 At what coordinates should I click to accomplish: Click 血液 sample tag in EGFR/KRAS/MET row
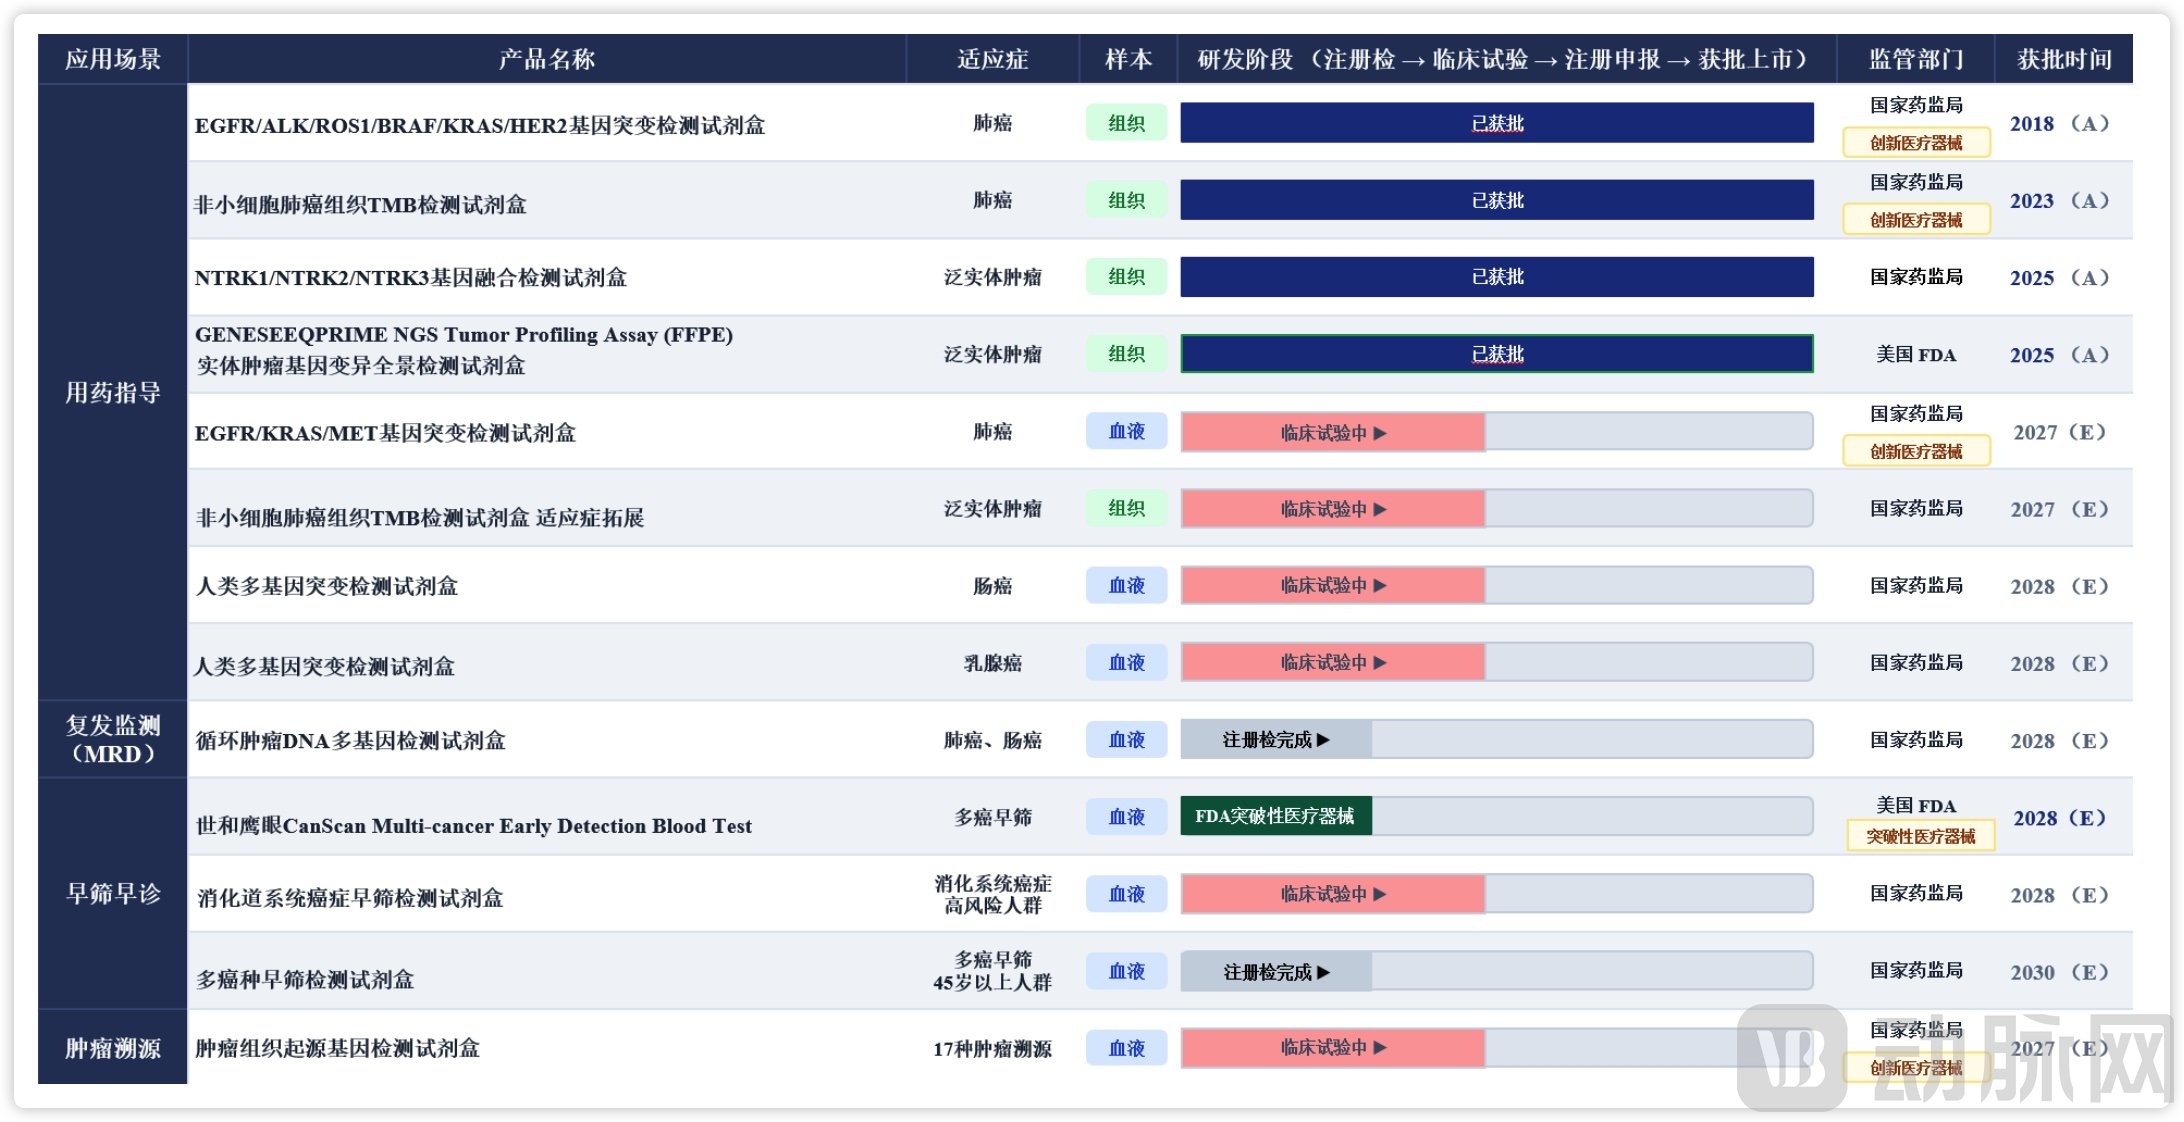pos(1127,431)
